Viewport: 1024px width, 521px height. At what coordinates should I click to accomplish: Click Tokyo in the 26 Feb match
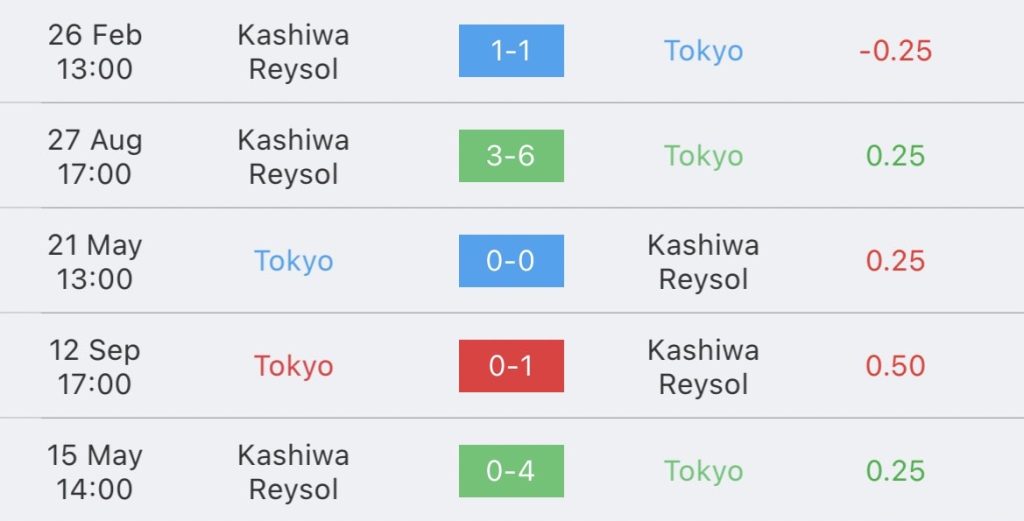point(703,51)
